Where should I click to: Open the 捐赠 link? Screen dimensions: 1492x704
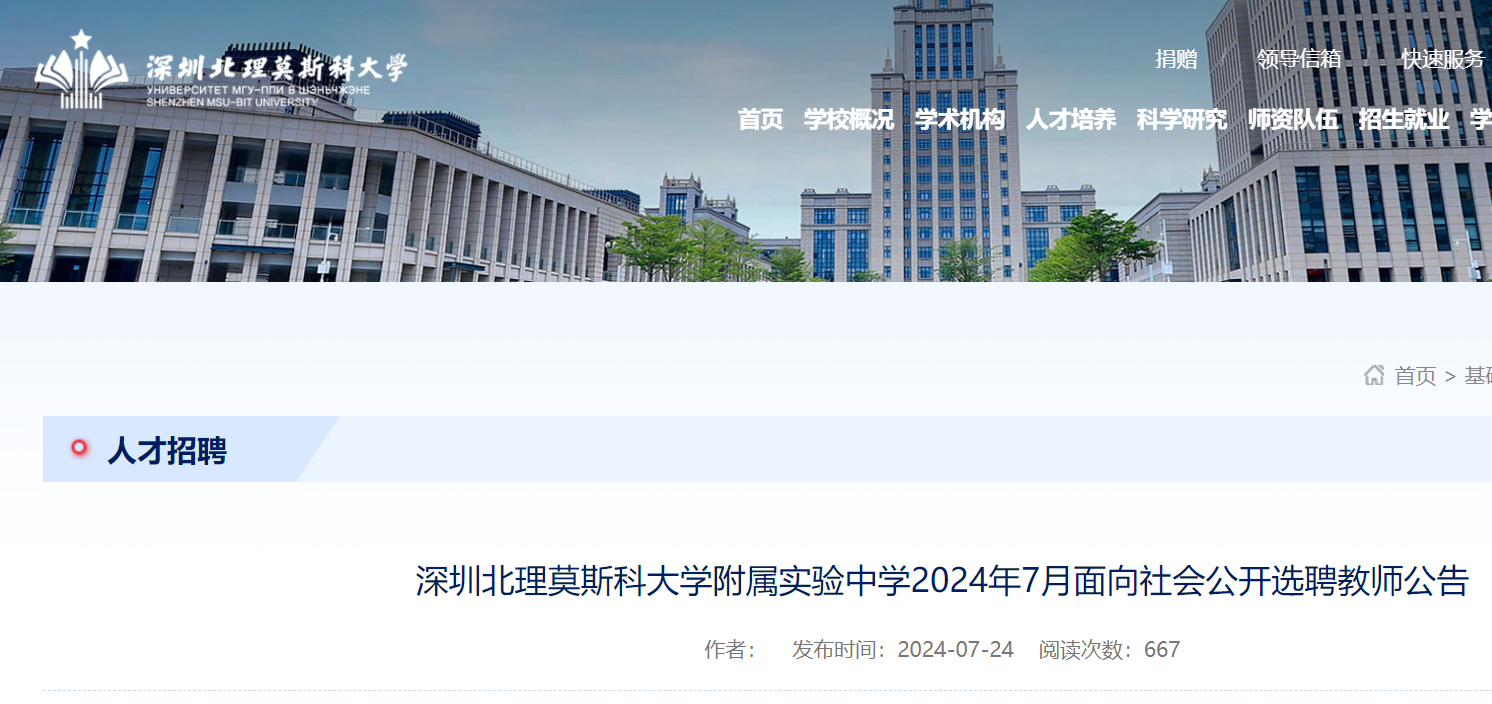pos(1176,59)
